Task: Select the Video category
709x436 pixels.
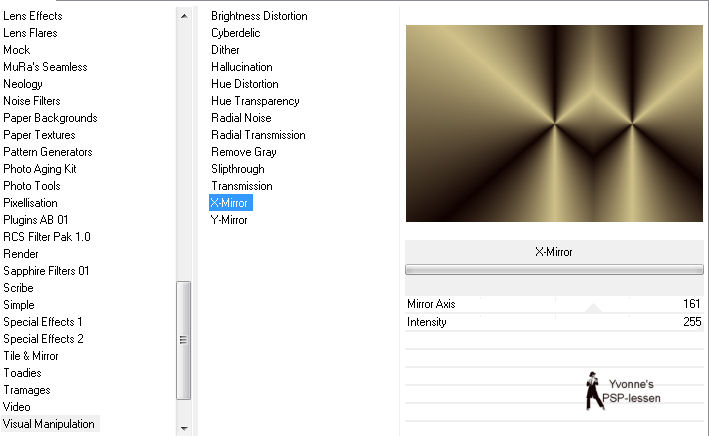Action: coord(17,407)
